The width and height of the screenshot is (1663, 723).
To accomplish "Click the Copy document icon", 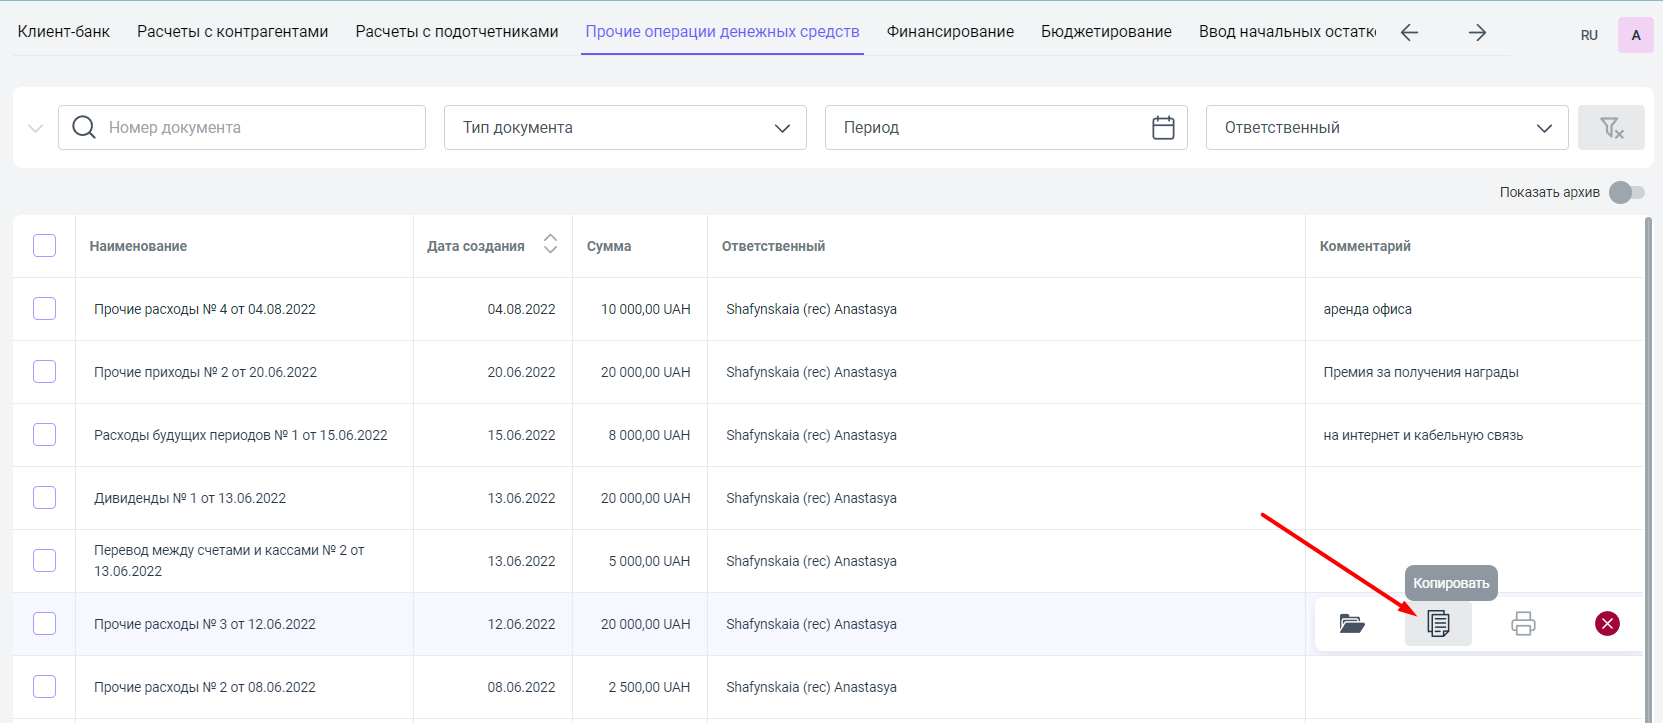I will pyautogui.click(x=1437, y=624).
